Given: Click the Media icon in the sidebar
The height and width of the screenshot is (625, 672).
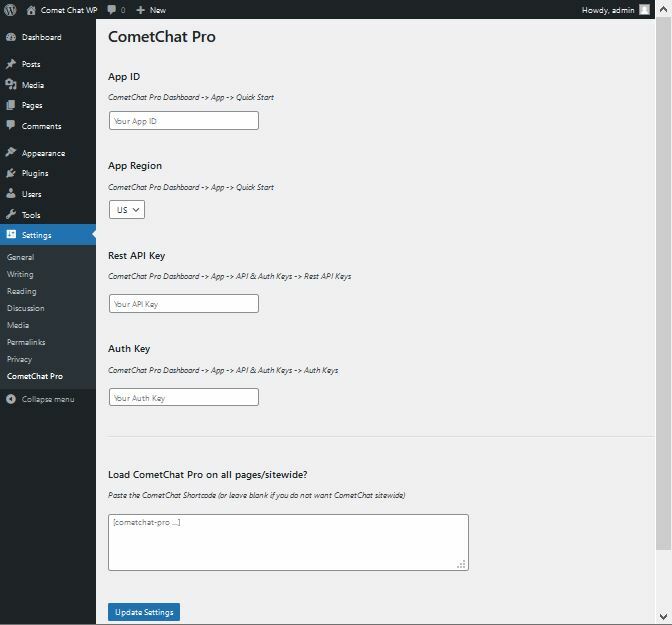Looking at the screenshot, I should click(11, 85).
